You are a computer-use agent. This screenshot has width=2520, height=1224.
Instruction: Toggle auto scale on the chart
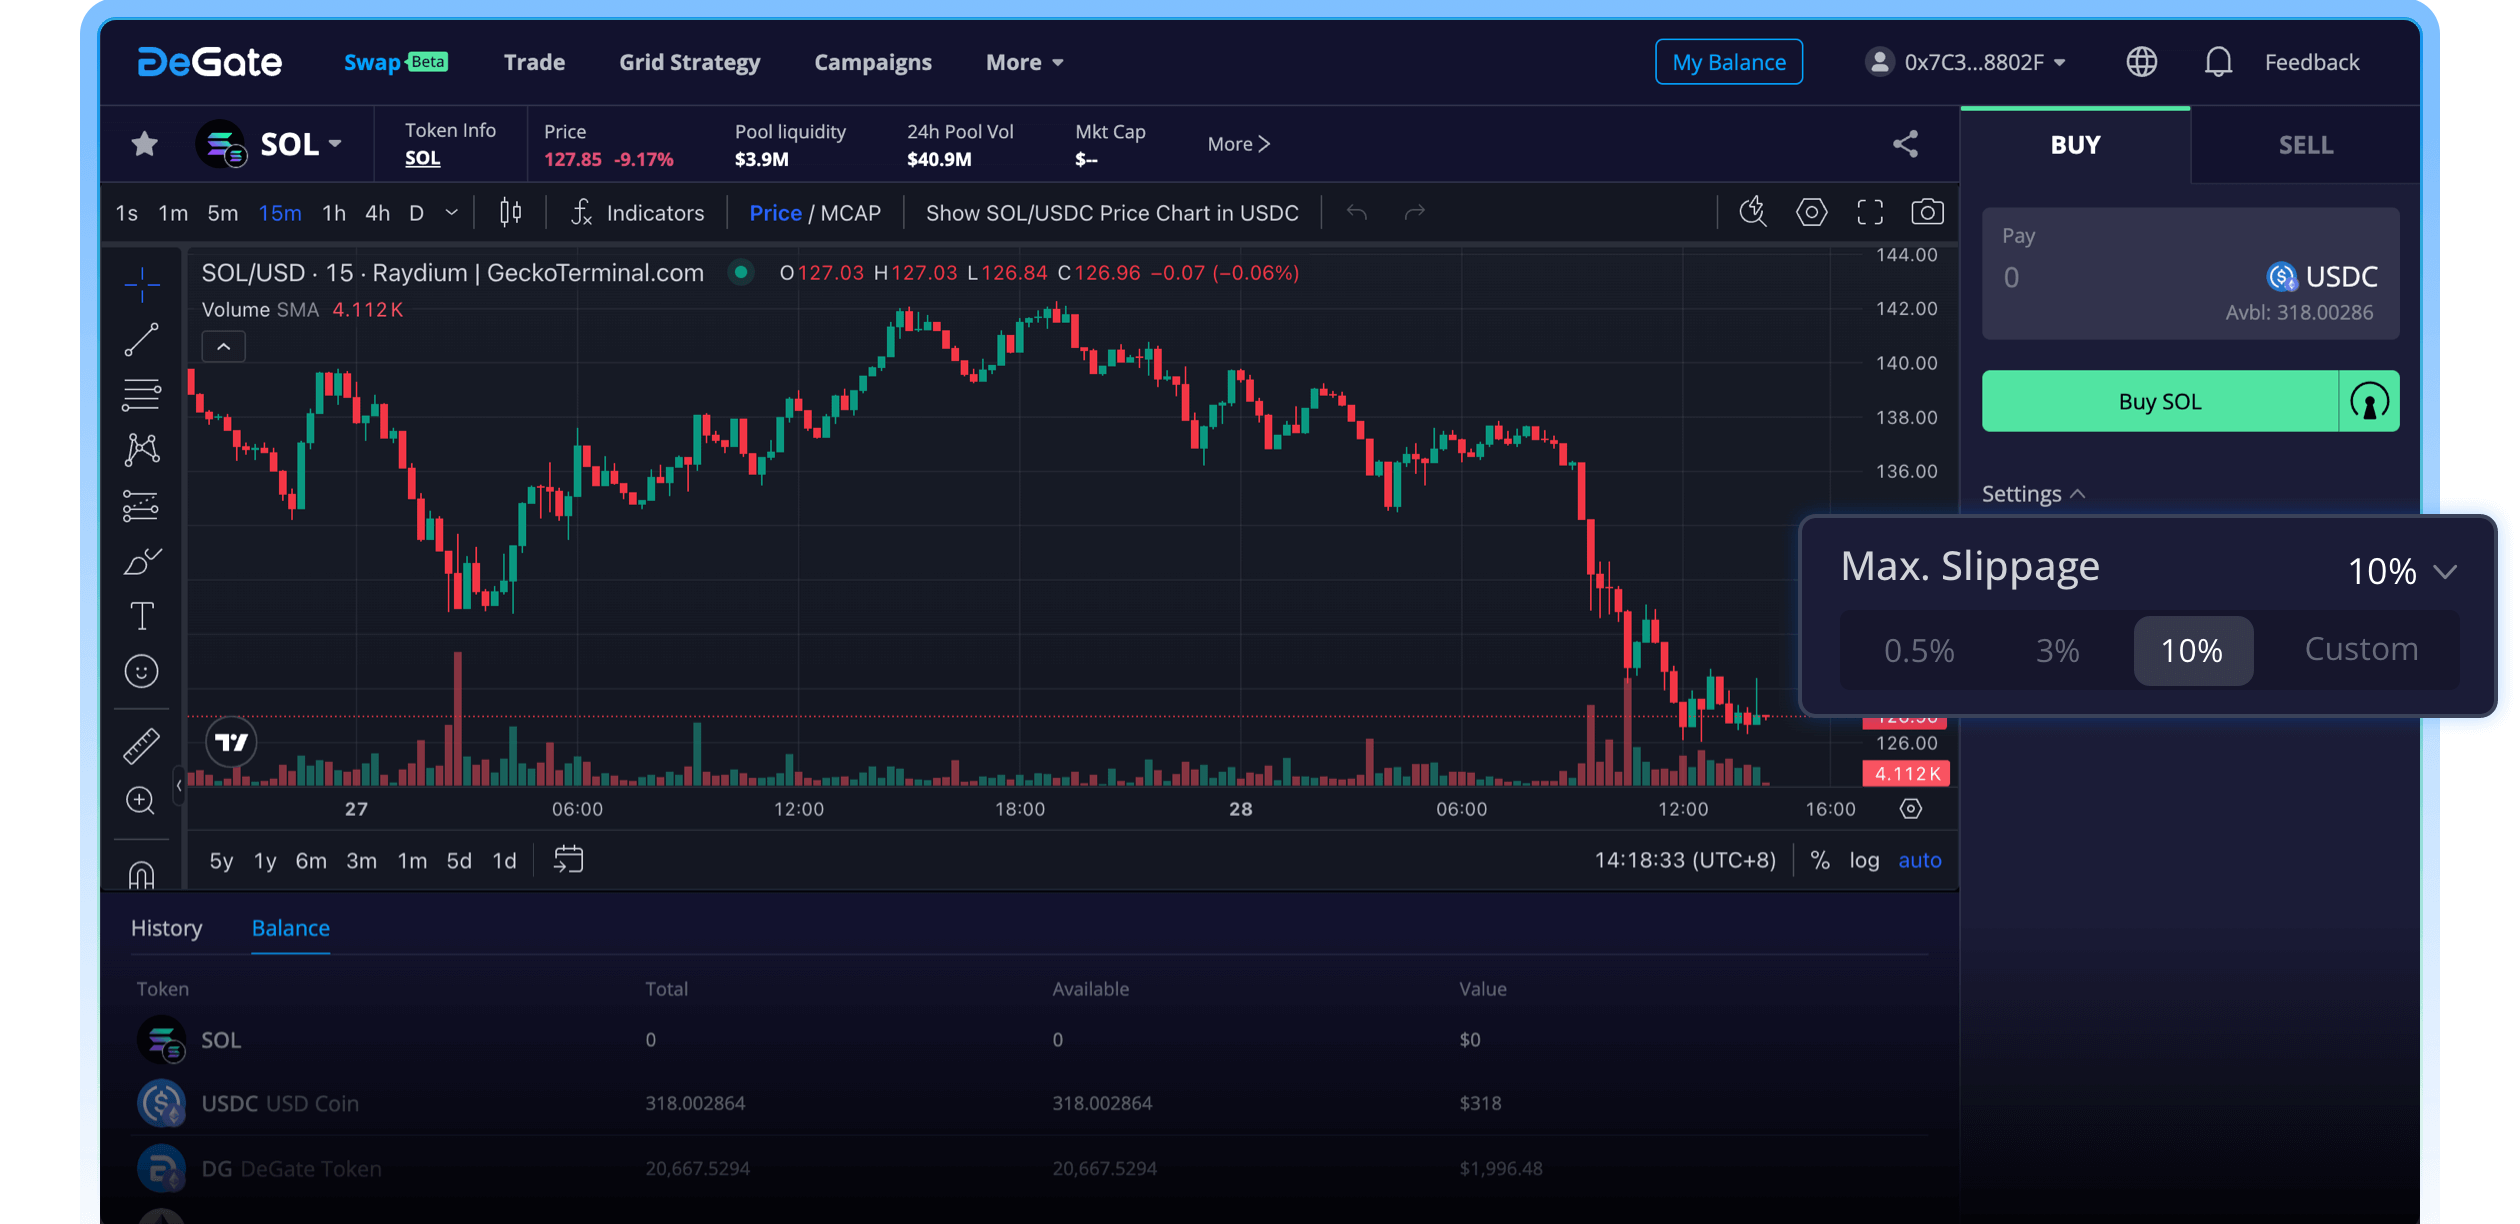point(1920,860)
